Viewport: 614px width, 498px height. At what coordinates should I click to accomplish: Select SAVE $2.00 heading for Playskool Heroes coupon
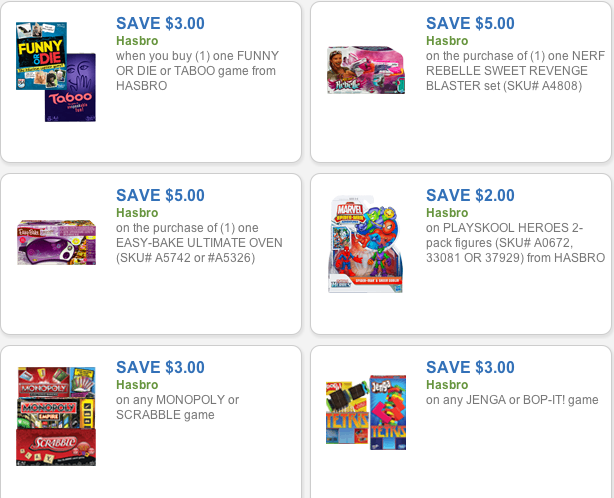tap(470, 195)
